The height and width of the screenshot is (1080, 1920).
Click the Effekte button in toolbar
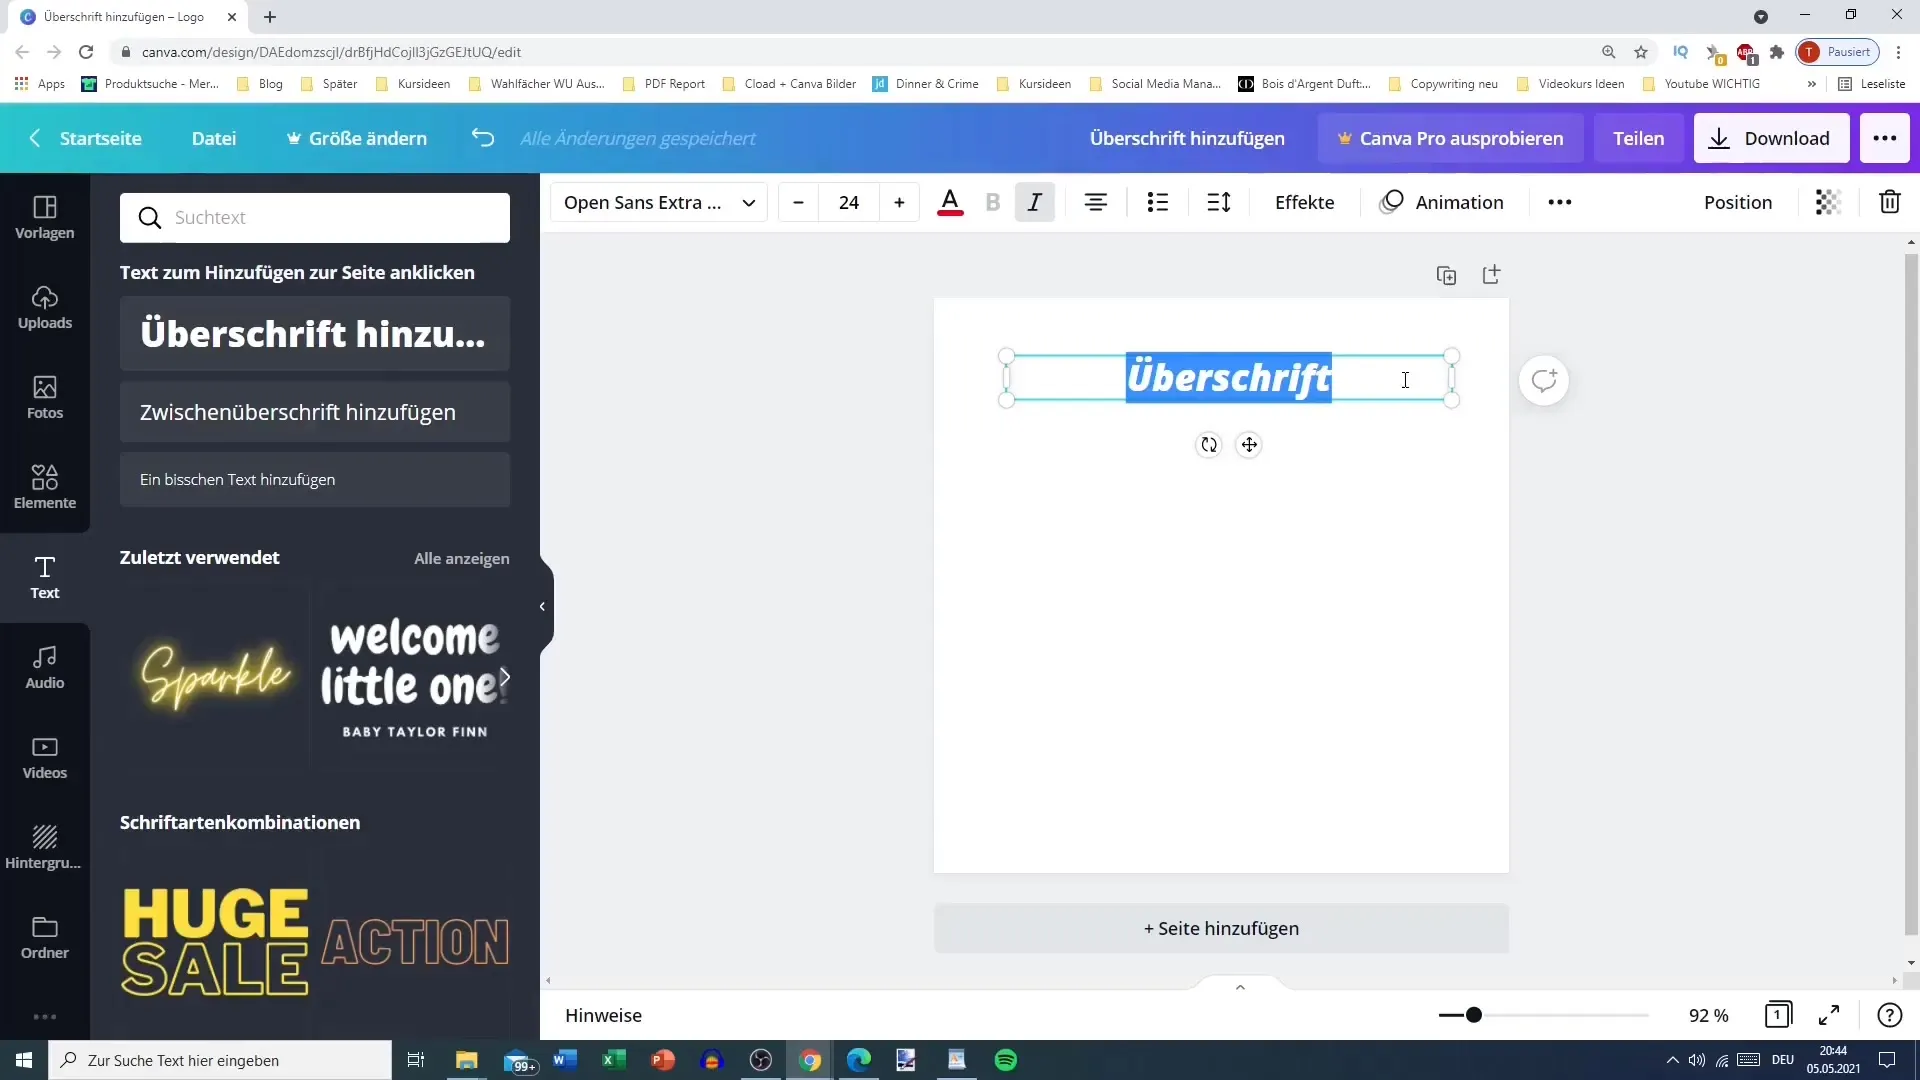[x=1303, y=202]
